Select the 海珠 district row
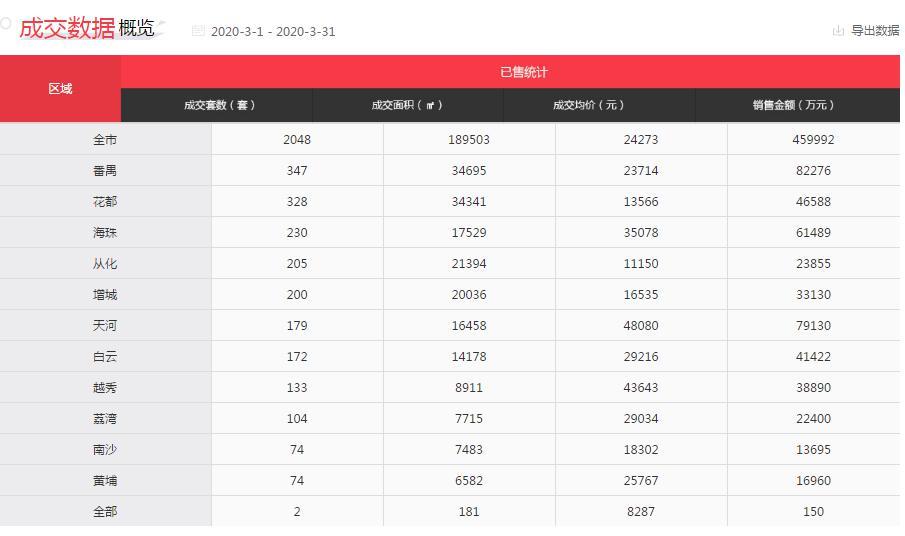Image resolution: width=905 pixels, height=536 pixels. coord(105,233)
